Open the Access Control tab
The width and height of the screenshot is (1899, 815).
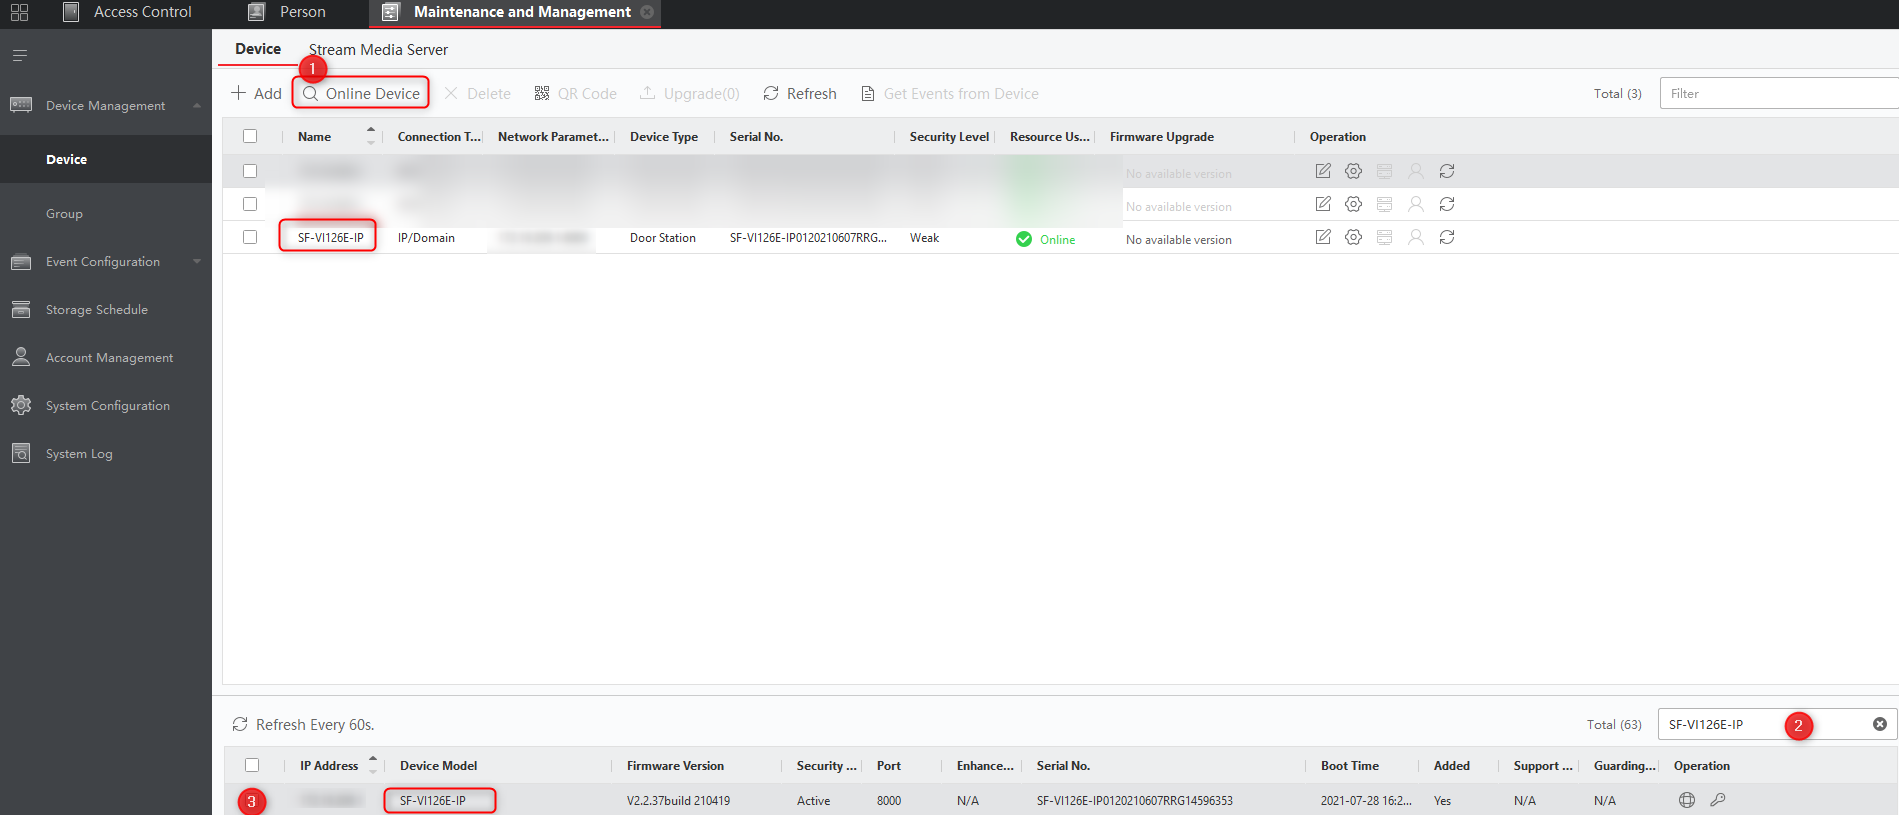coord(142,12)
